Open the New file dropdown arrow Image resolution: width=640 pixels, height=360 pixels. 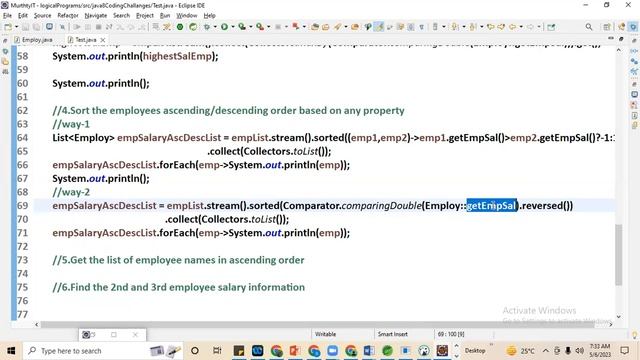(x=16, y=27)
